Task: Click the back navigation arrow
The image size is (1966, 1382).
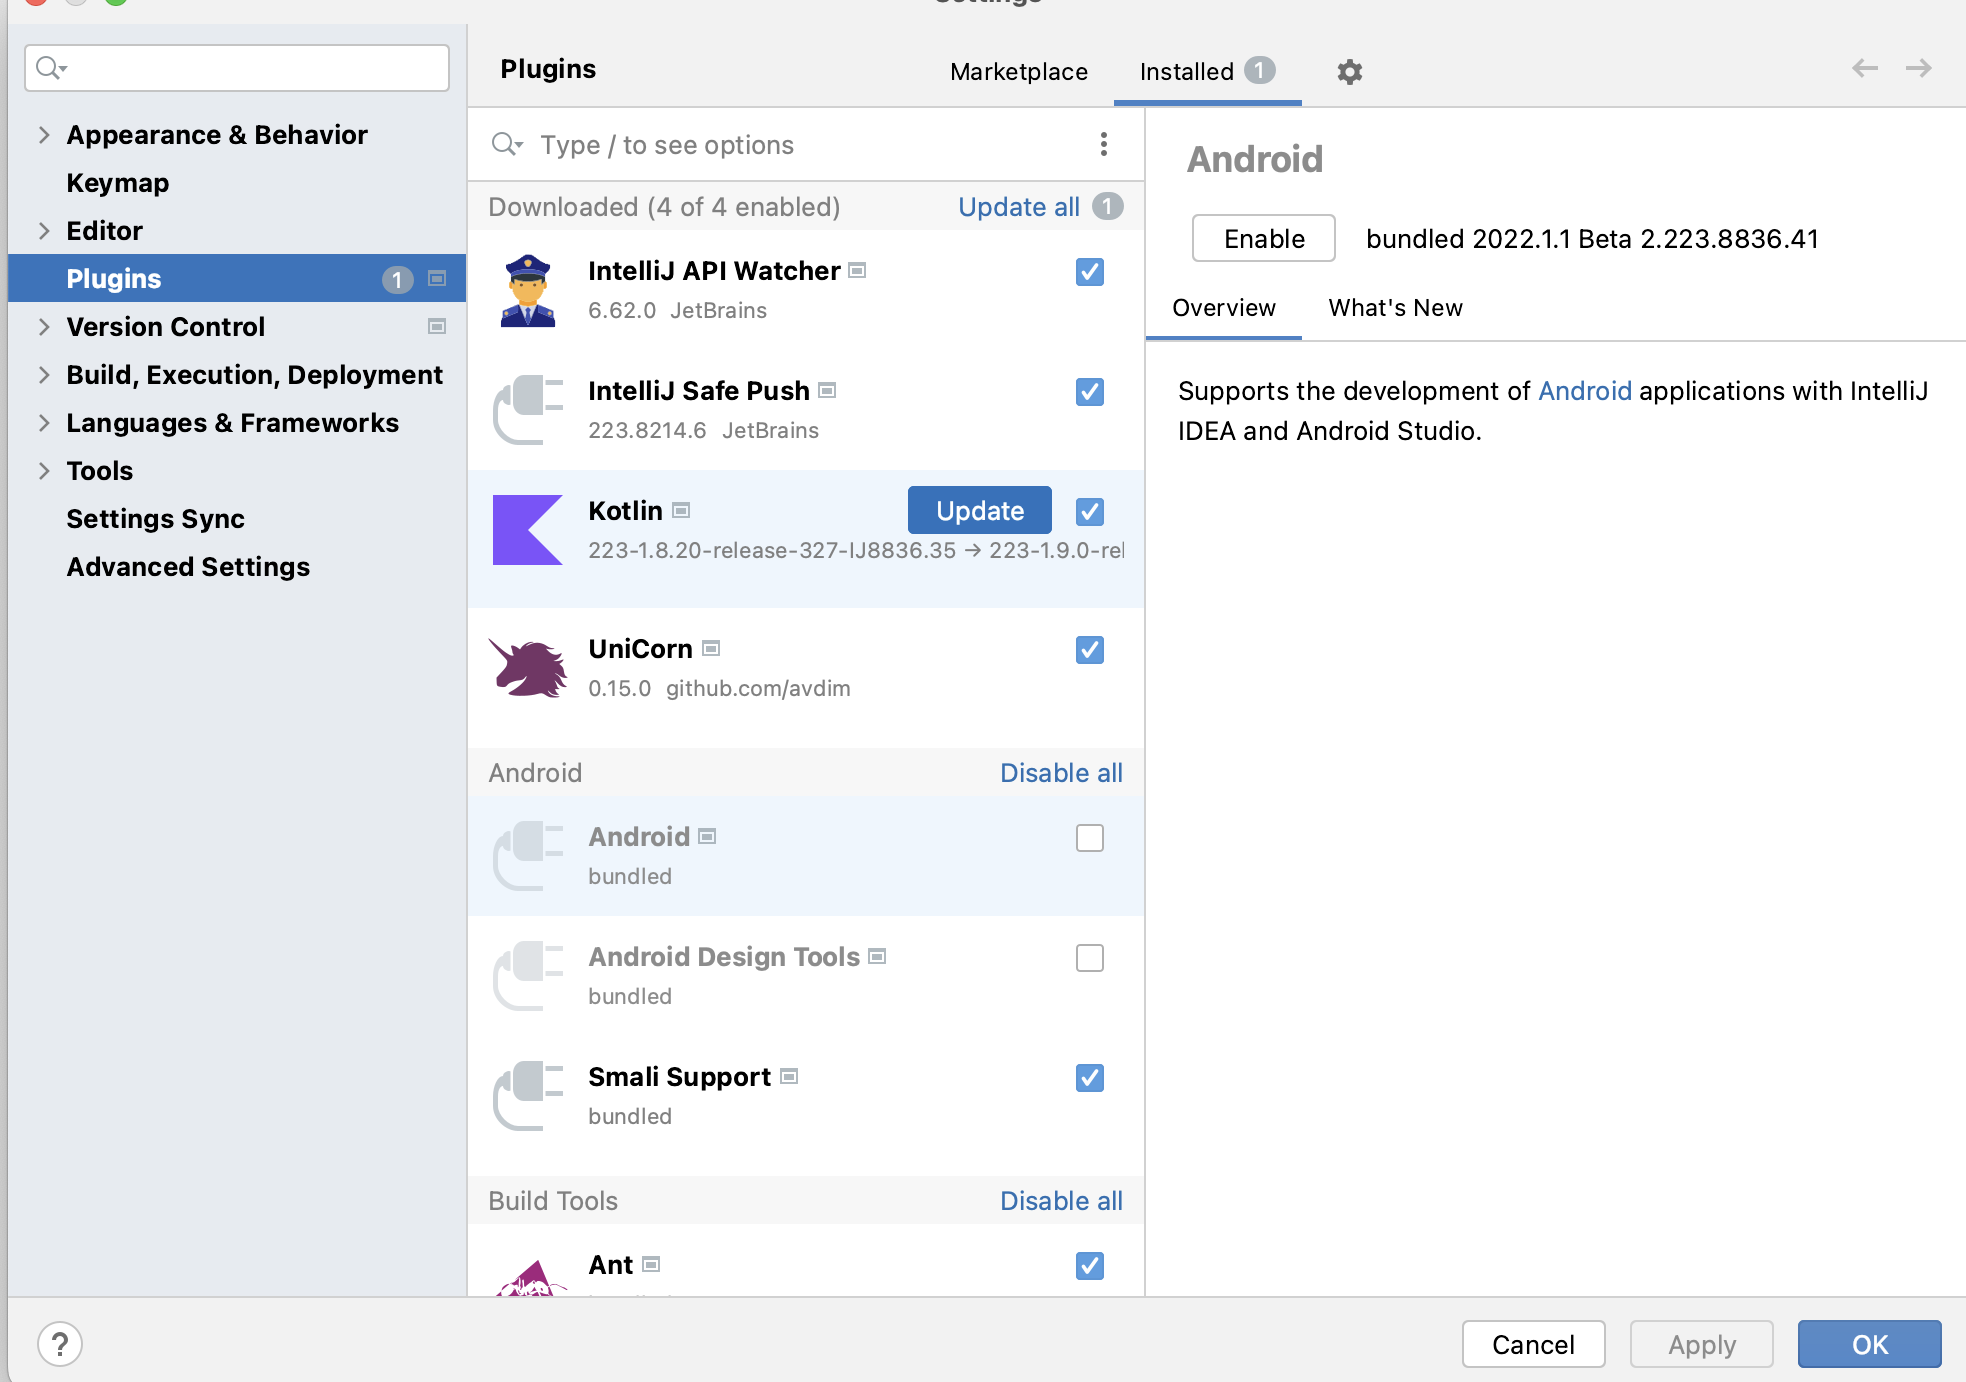Action: coord(1862,69)
